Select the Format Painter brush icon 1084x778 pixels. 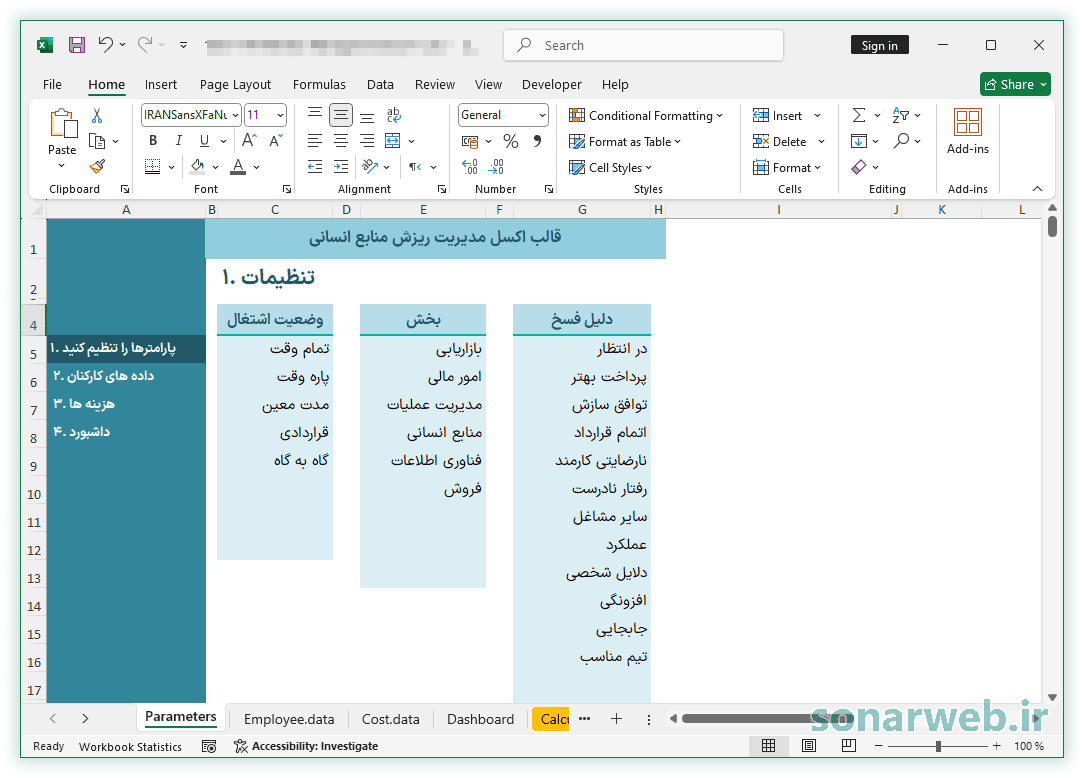pyautogui.click(x=97, y=167)
